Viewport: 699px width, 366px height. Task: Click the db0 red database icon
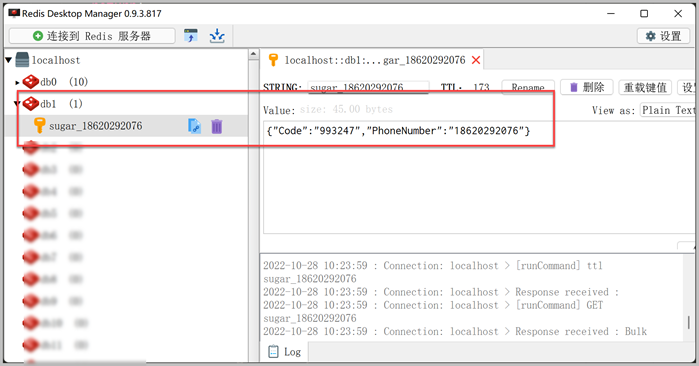tap(31, 82)
